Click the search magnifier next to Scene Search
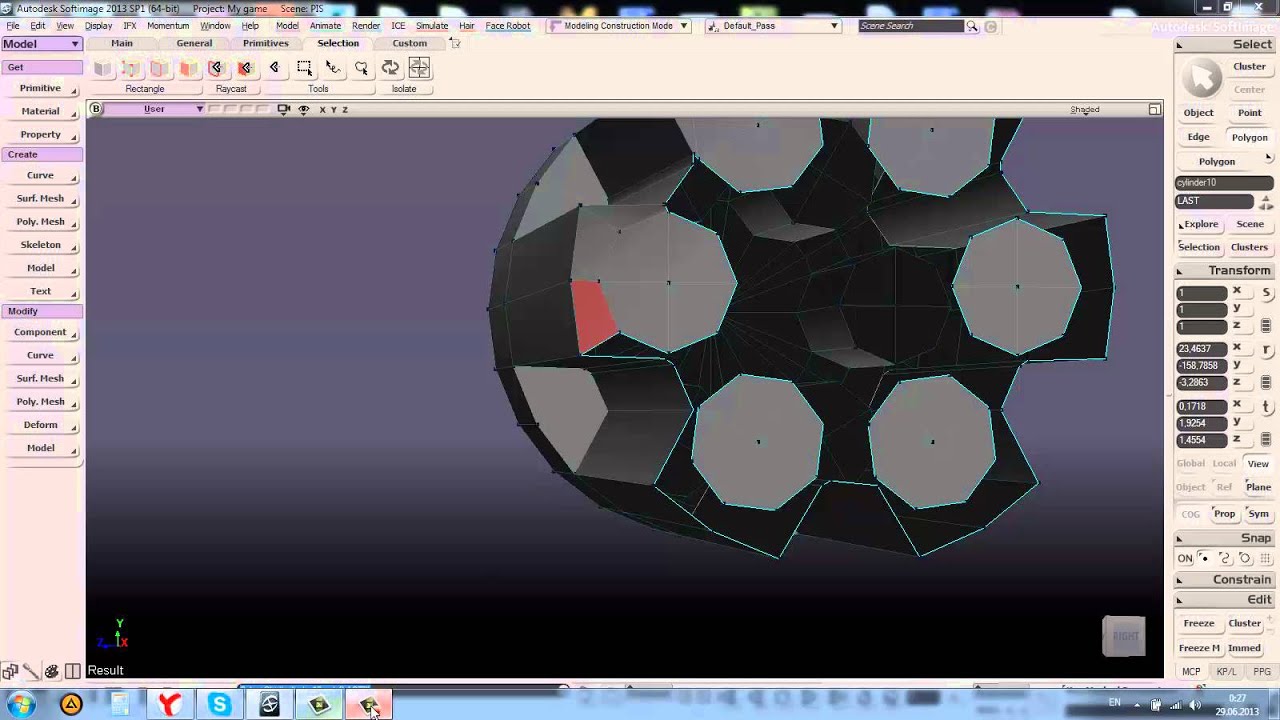Image resolution: width=1280 pixels, height=720 pixels. click(x=972, y=26)
